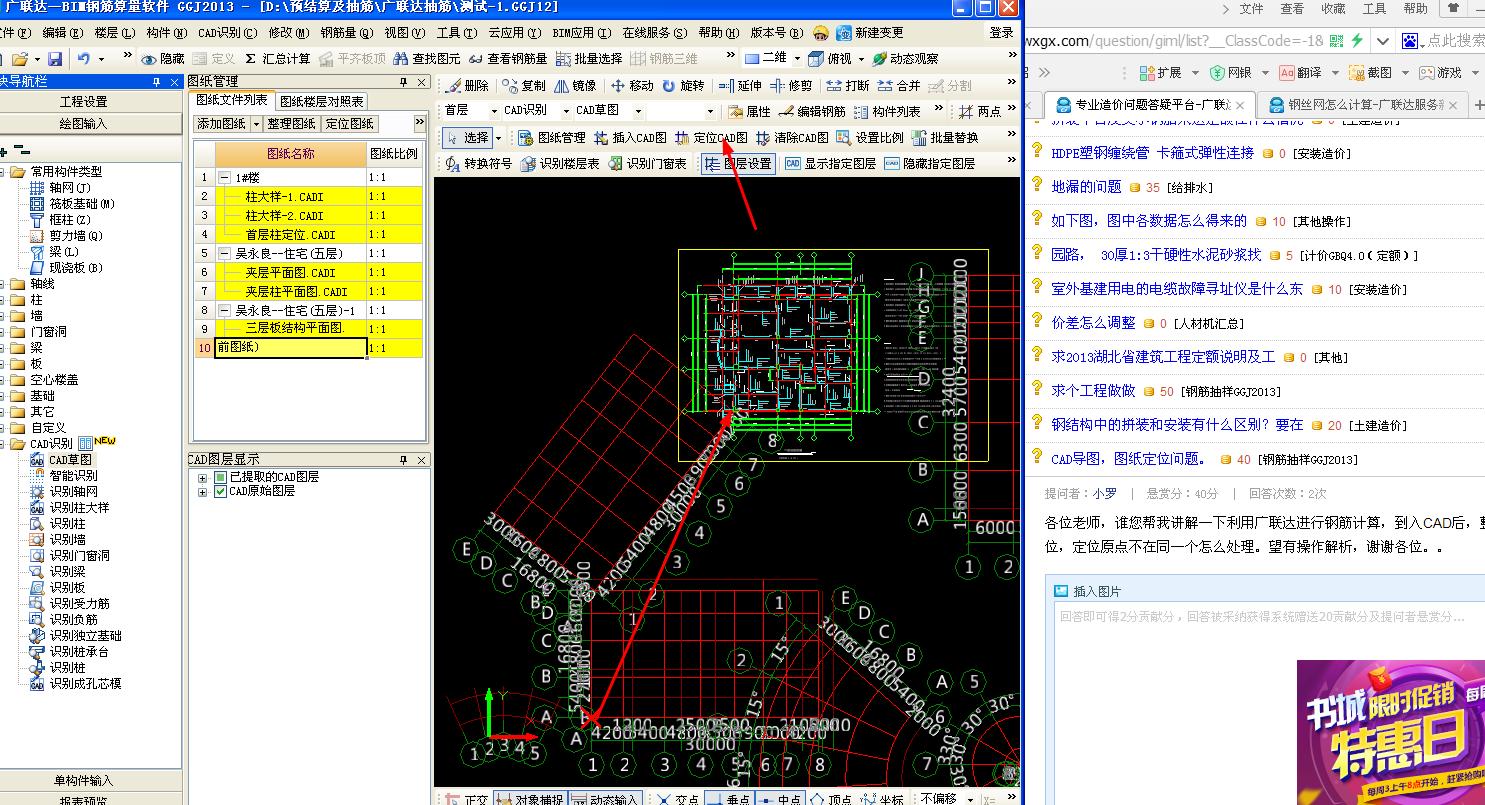Click the 批量选择 batch select tool
Screen dimensions: 1485x805
590,60
